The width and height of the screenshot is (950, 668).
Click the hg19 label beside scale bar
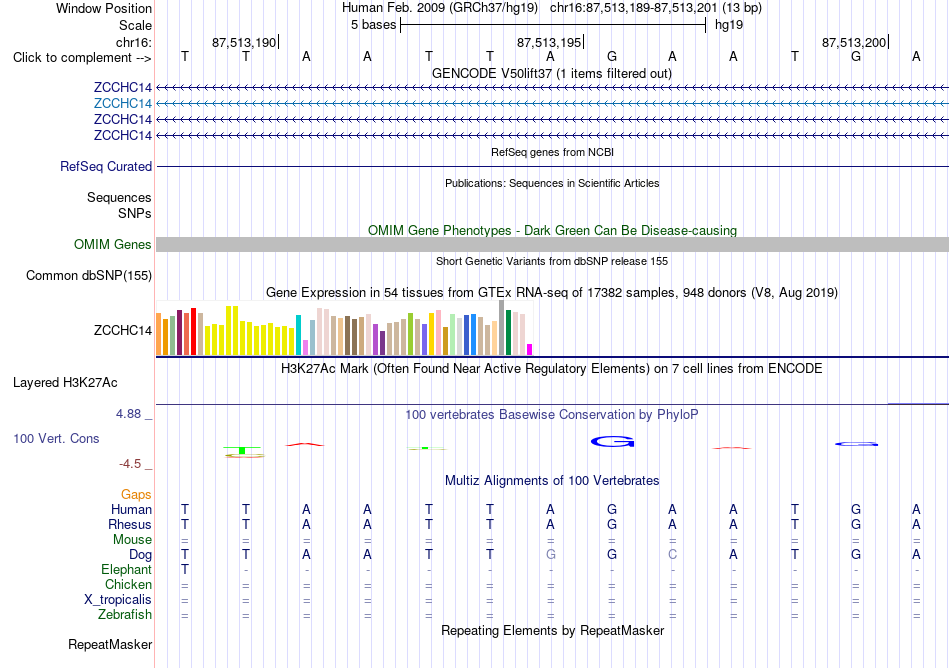729,25
